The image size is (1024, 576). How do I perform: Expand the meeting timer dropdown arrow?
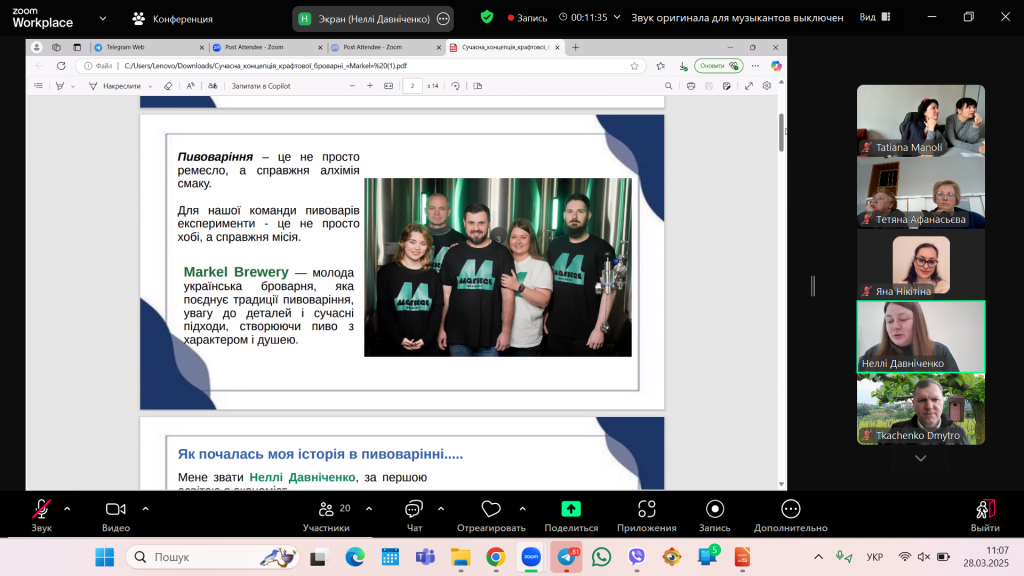616,17
